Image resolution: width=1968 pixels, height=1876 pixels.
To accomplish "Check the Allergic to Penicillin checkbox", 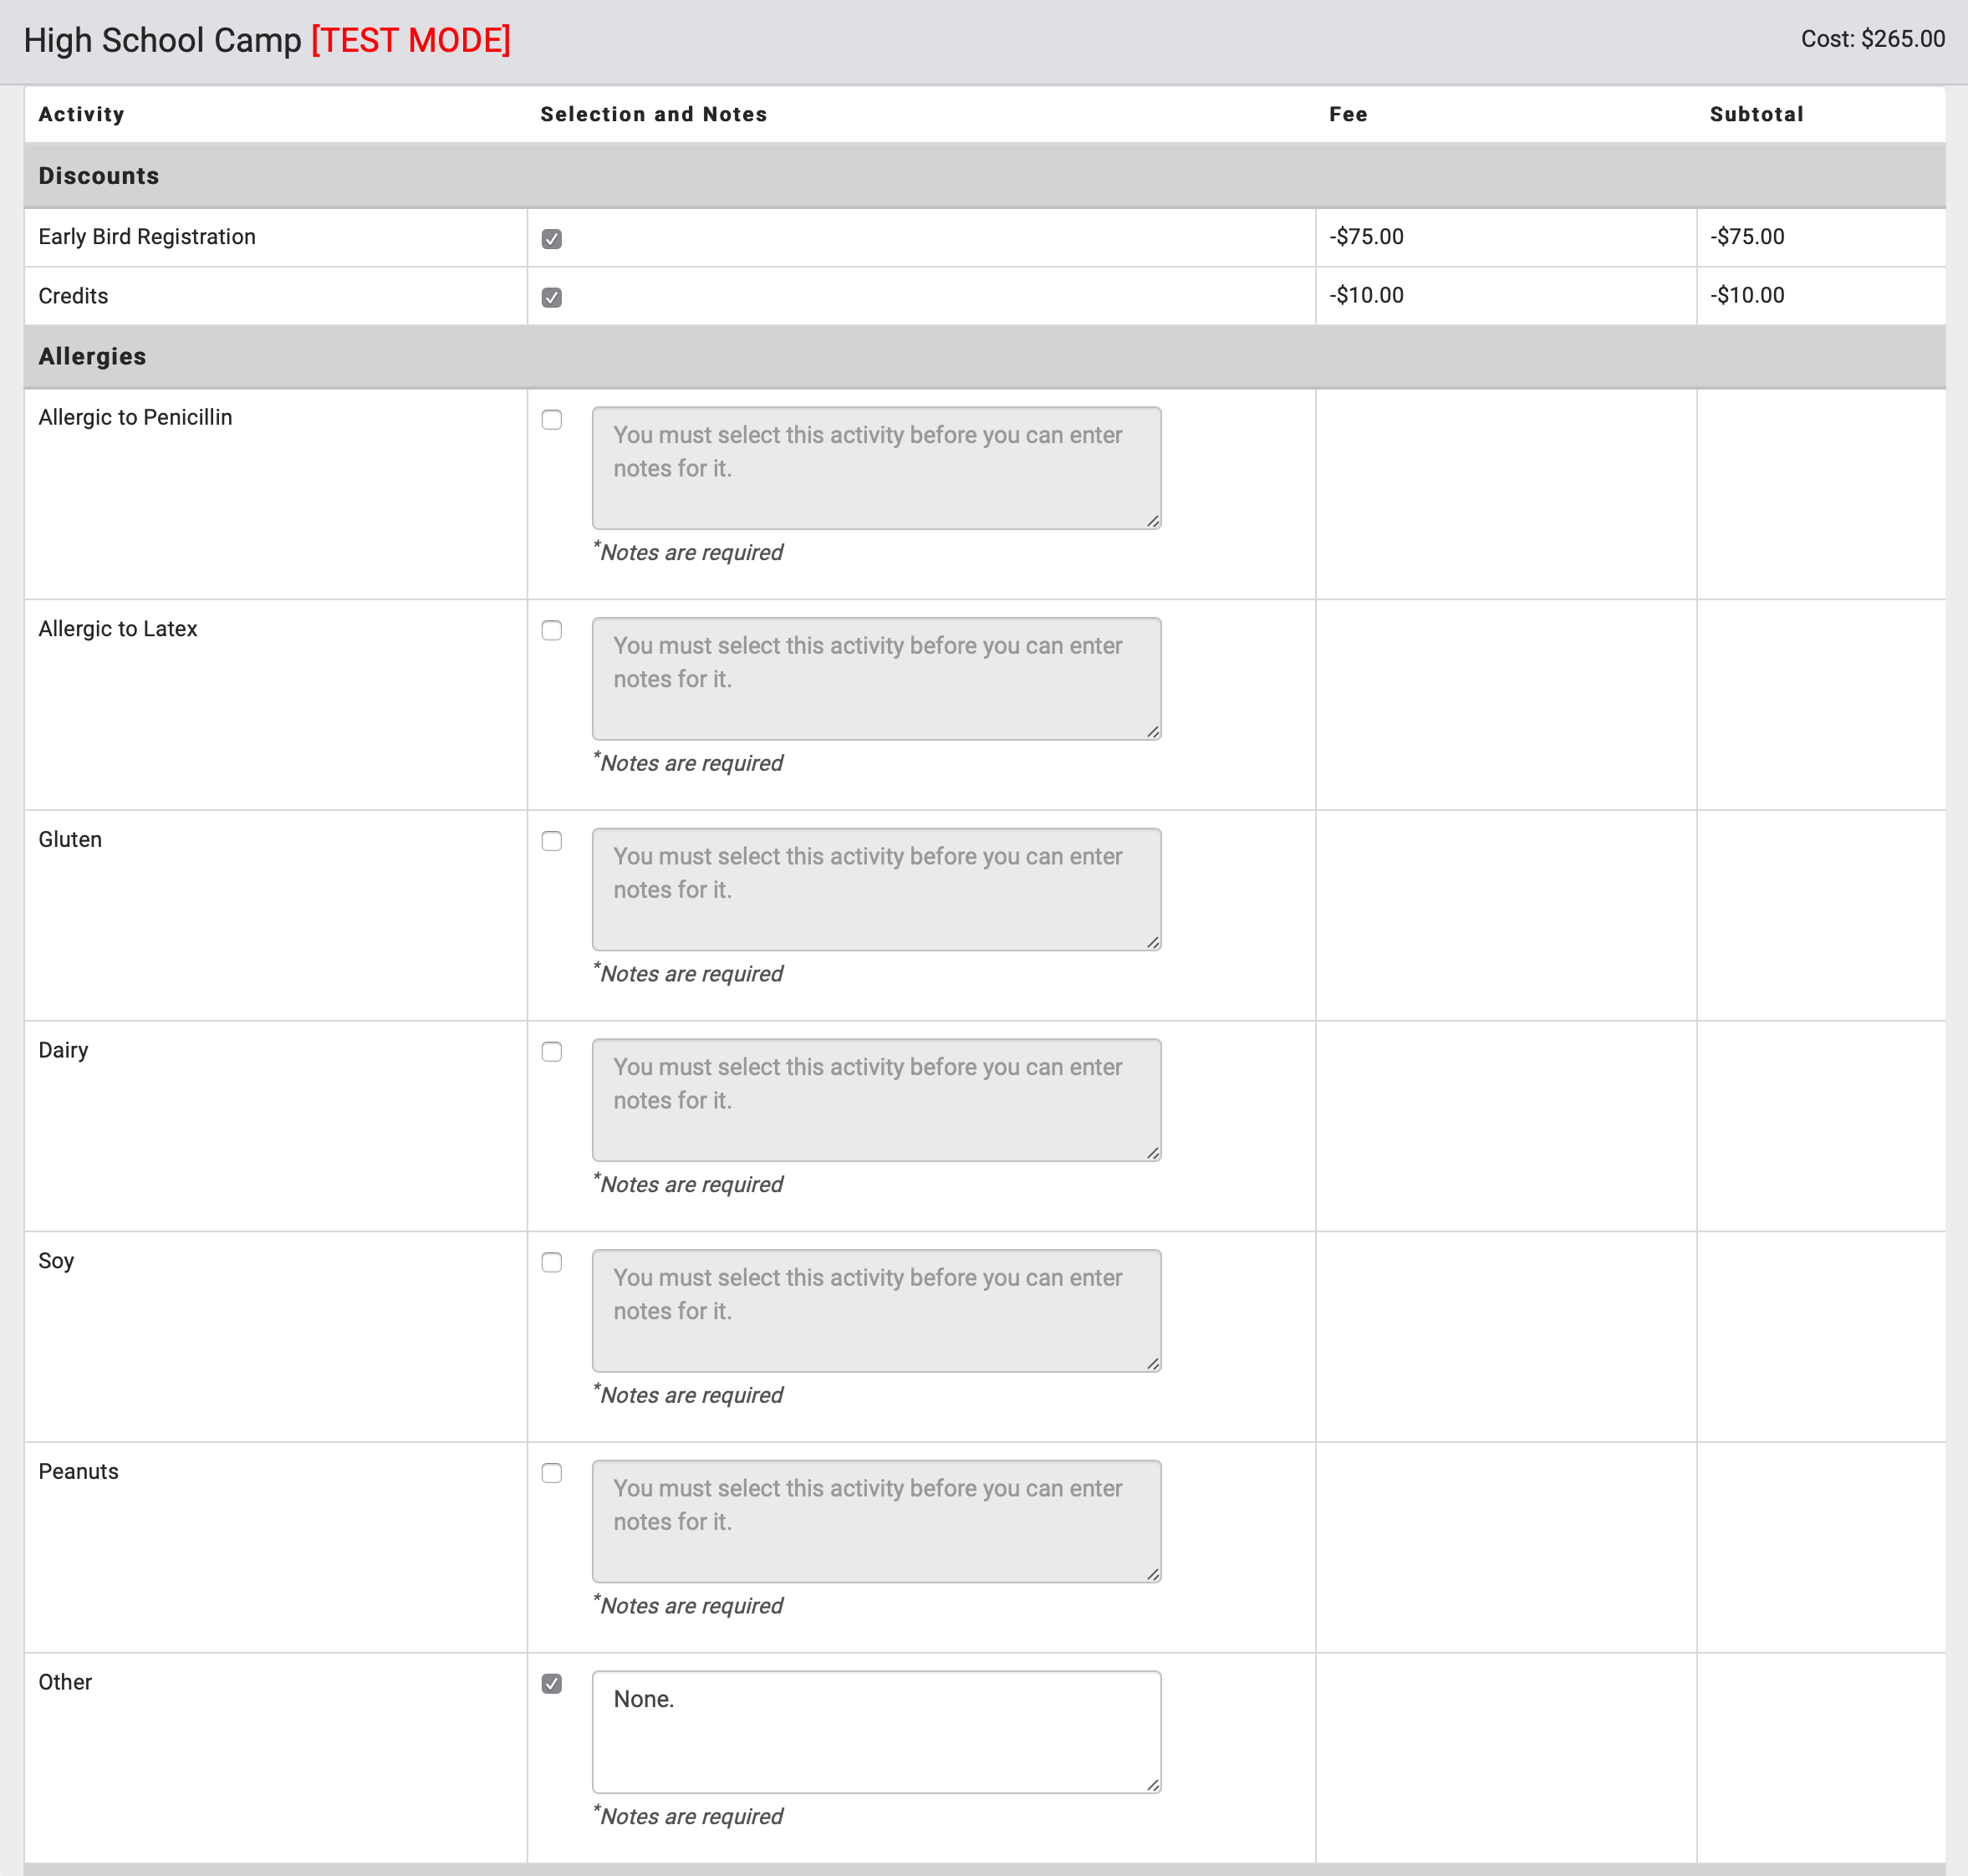I will tap(551, 420).
